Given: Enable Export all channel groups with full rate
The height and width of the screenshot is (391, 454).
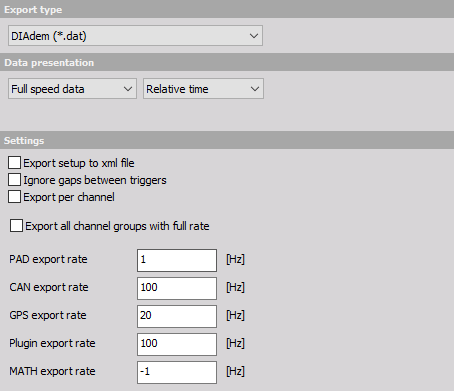Looking at the screenshot, I should coord(16,226).
